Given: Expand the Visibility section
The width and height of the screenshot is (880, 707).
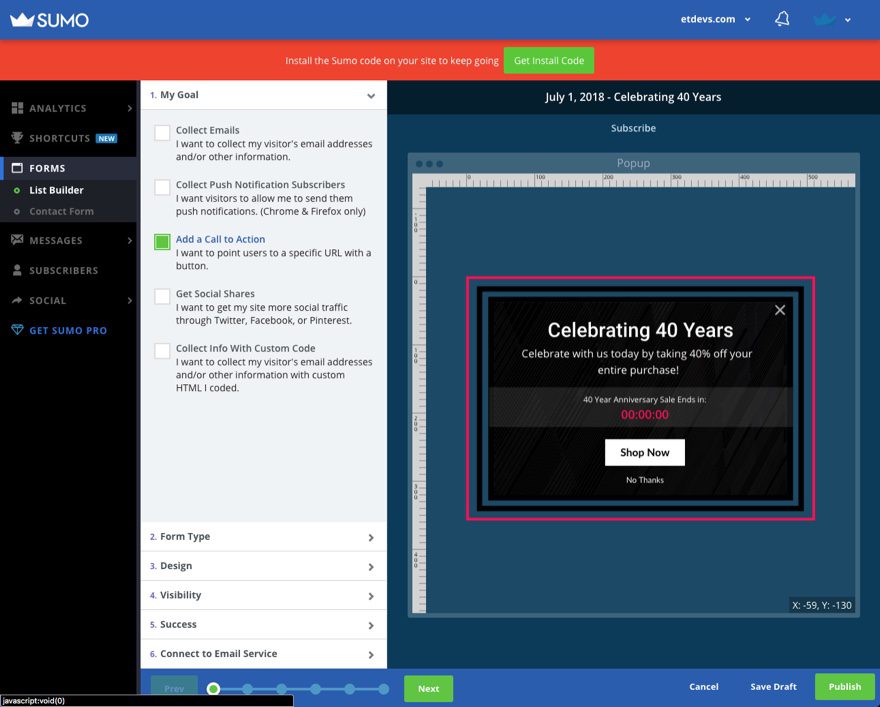Looking at the screenshot, I should coord(262,595).
